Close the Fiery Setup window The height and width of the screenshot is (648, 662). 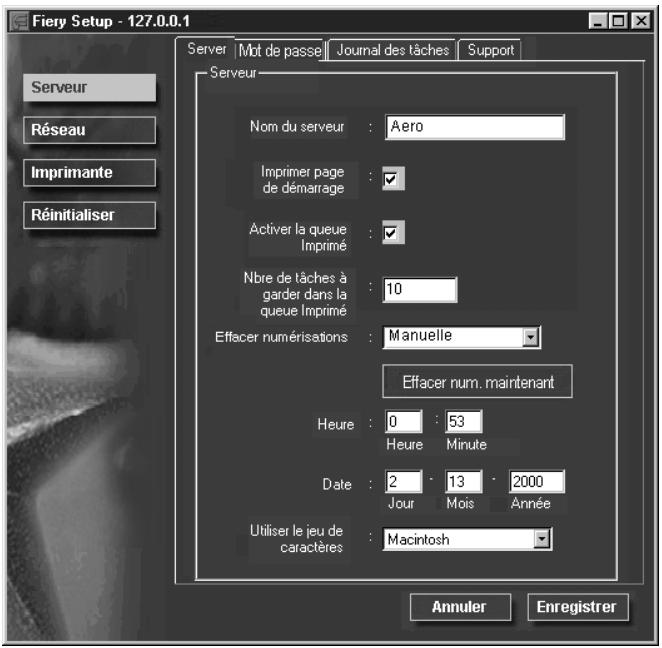(642, 21)
